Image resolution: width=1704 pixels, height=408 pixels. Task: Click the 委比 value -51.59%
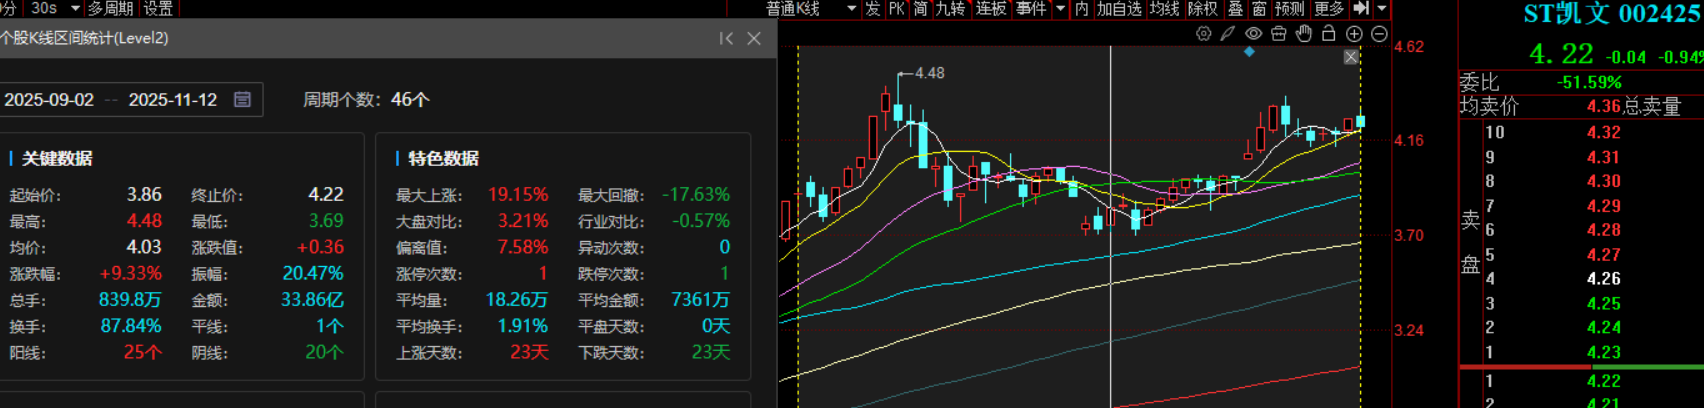pyautogui.click(x=1589, y=83)
